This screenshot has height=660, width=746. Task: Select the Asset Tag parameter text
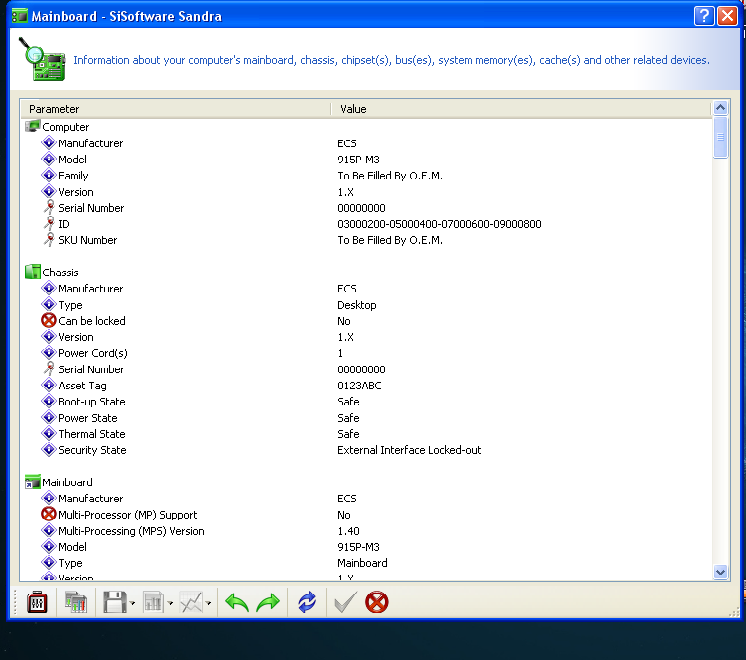(82, 385)
